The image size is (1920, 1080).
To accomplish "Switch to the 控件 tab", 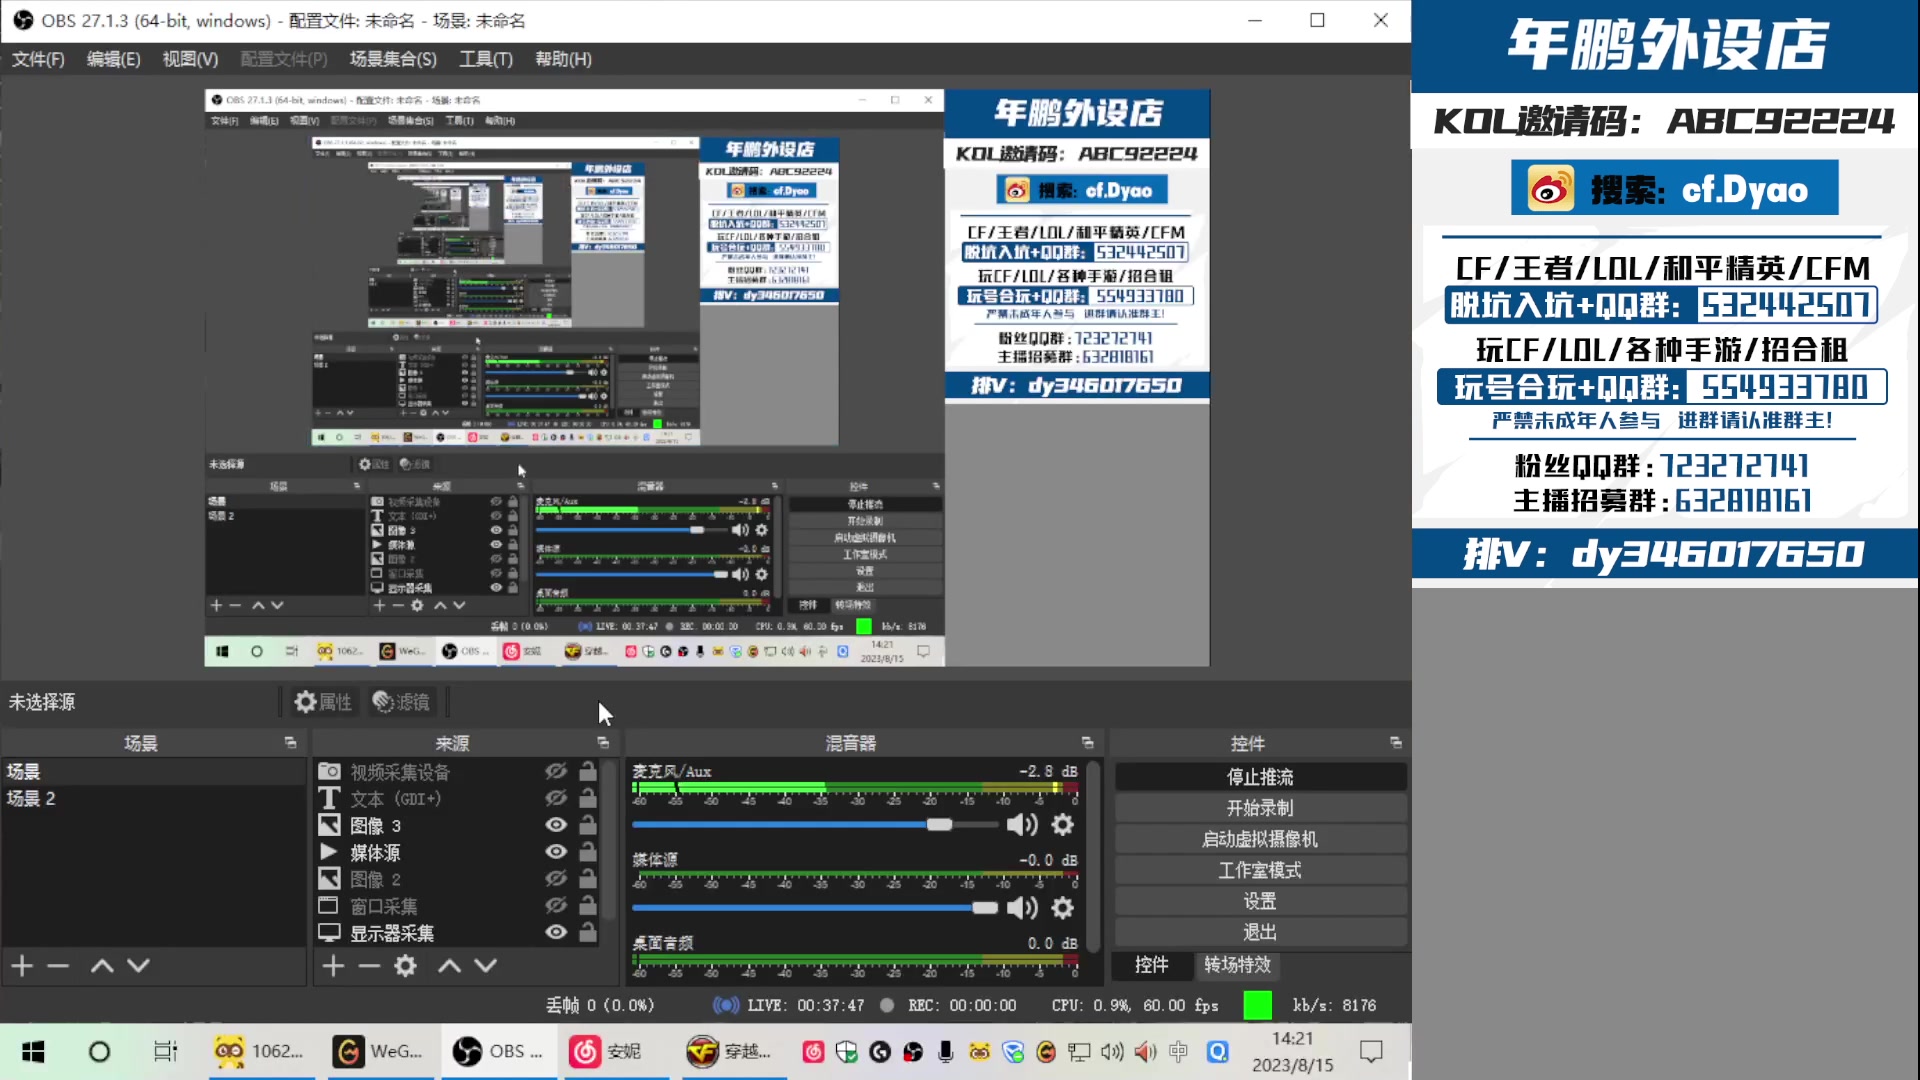I will tap(1152, 965).
